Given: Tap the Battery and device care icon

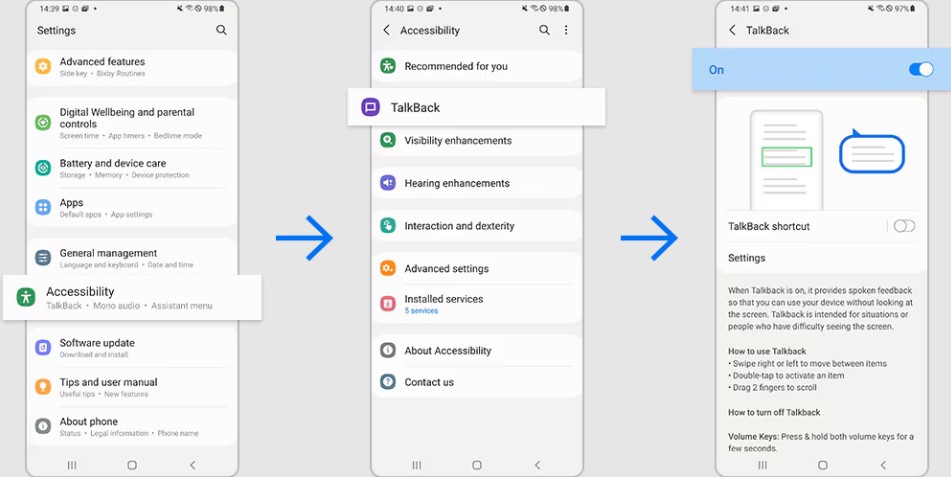Looking at the screenshot, I should click(x=43, y=167).
